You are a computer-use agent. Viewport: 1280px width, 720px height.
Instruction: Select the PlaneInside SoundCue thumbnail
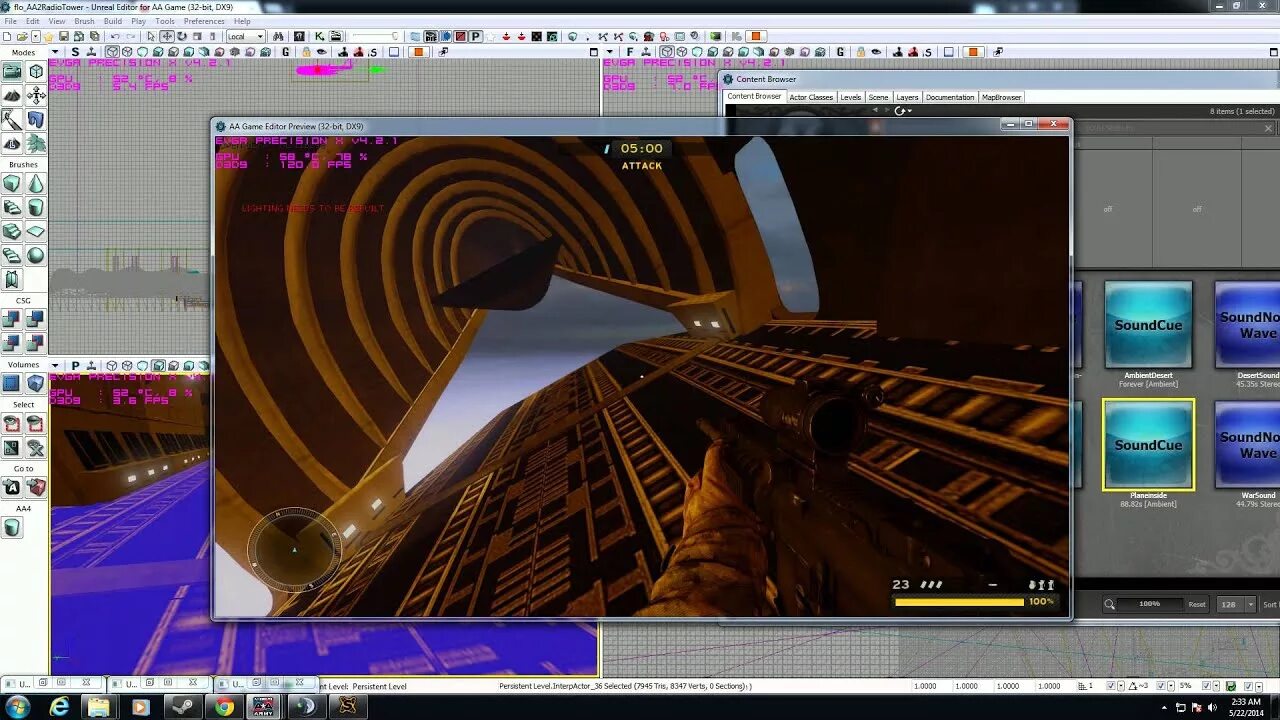[1148, 444]
